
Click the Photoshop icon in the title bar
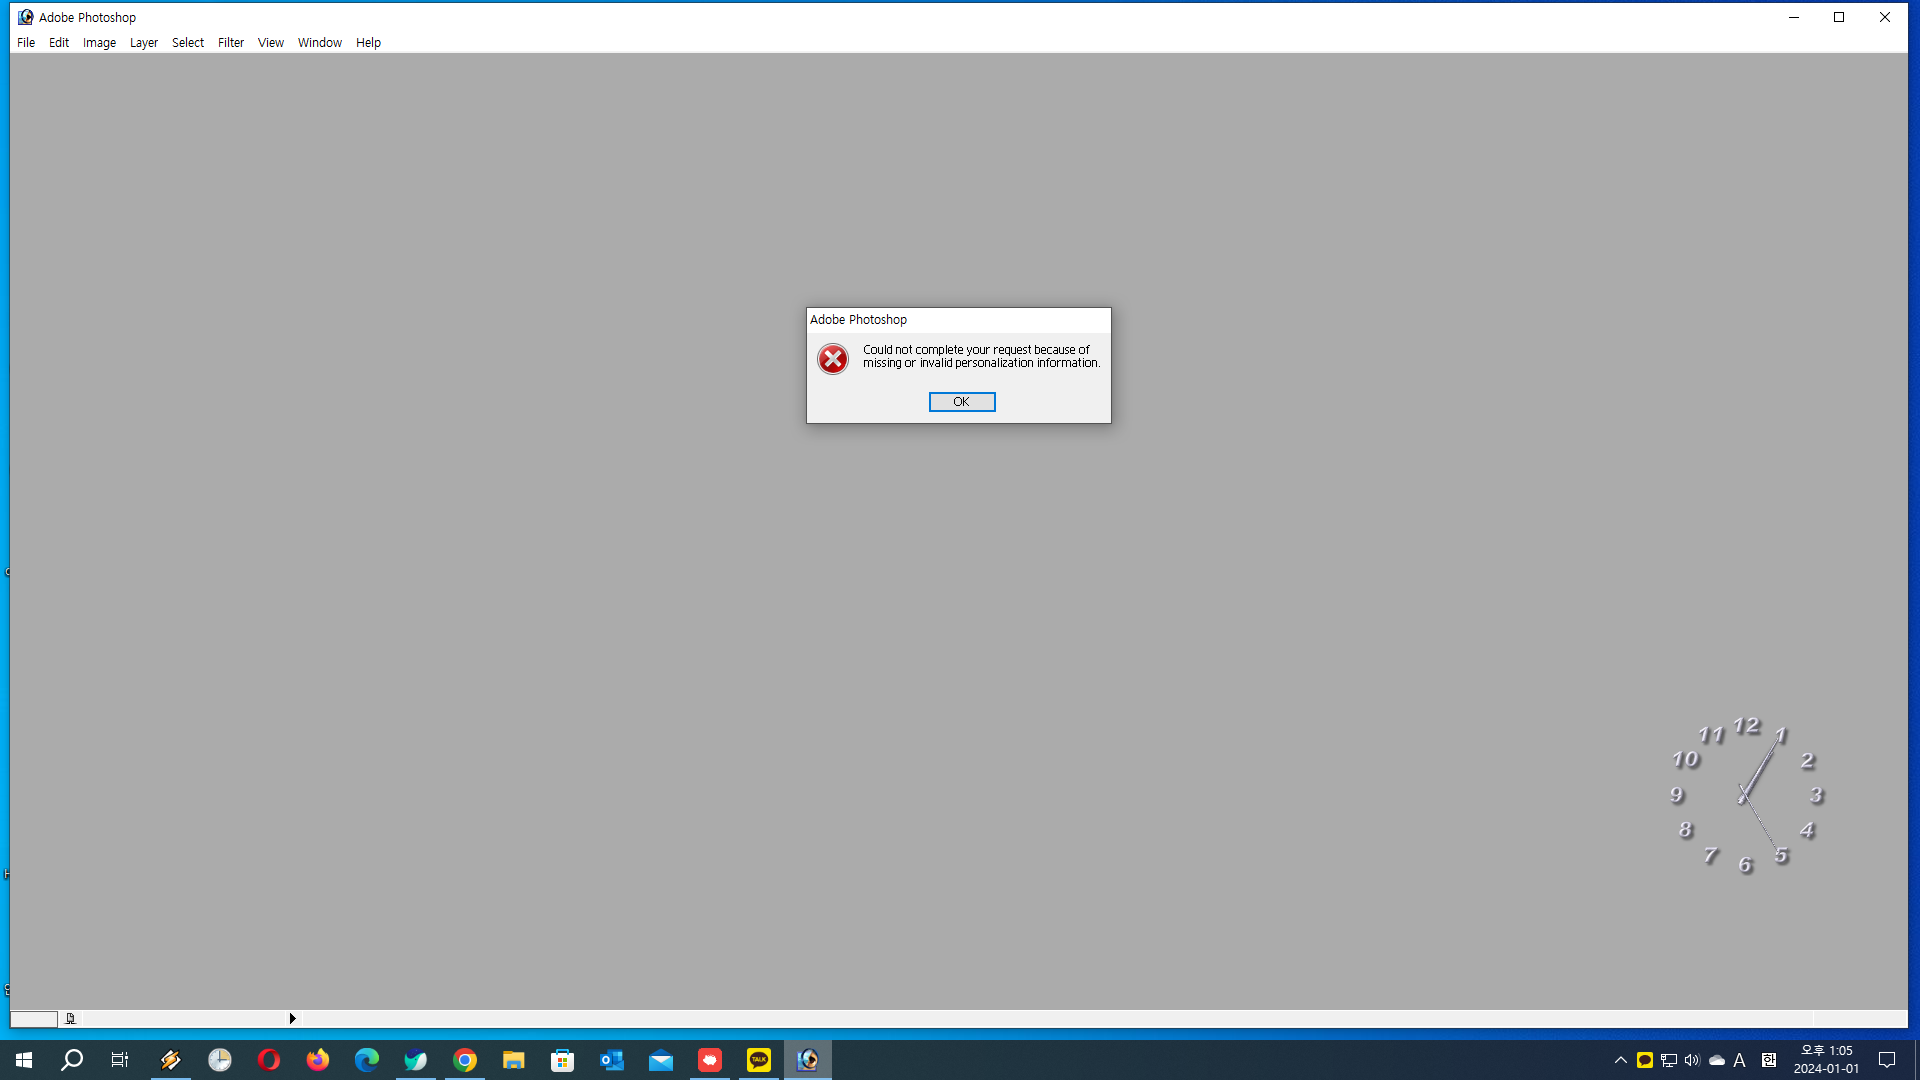(x=25, y=17)
